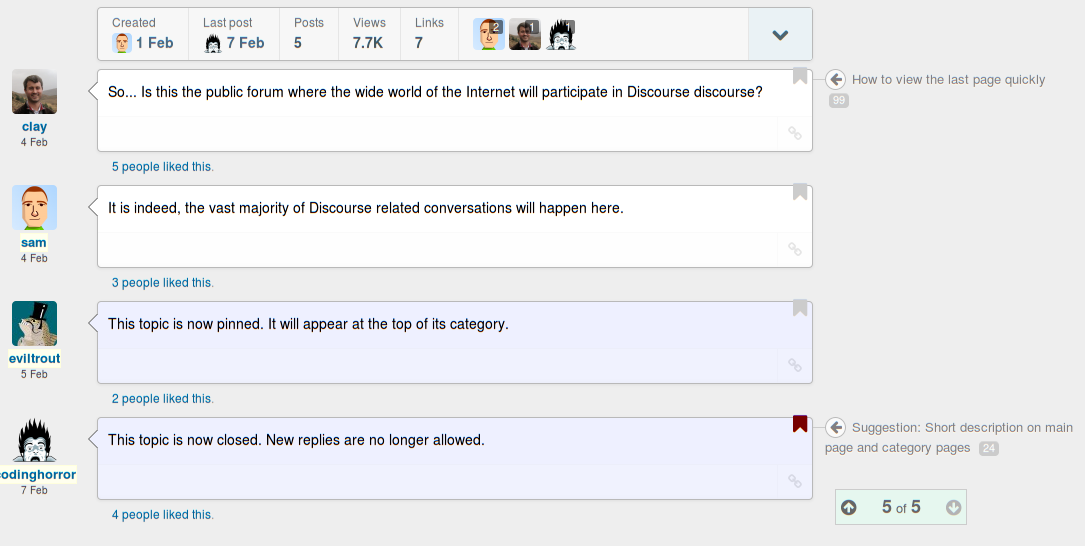Show who liked: 5 people liked this

[x=163, y=167]
